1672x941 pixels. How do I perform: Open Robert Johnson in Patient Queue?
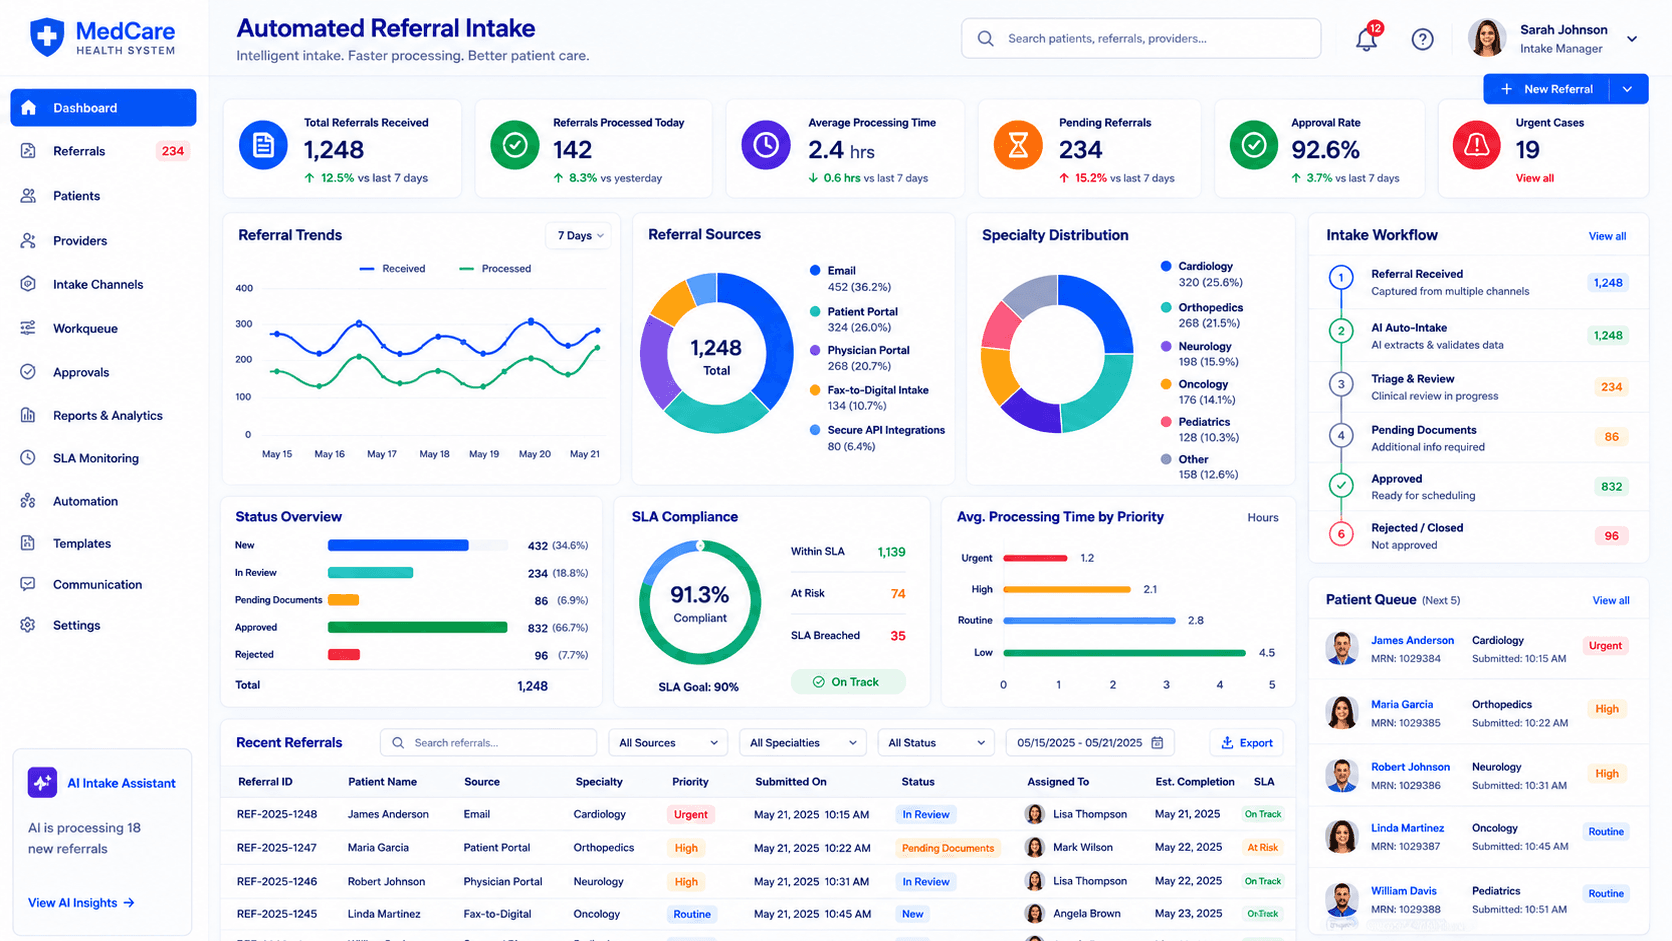point(1410,767)
